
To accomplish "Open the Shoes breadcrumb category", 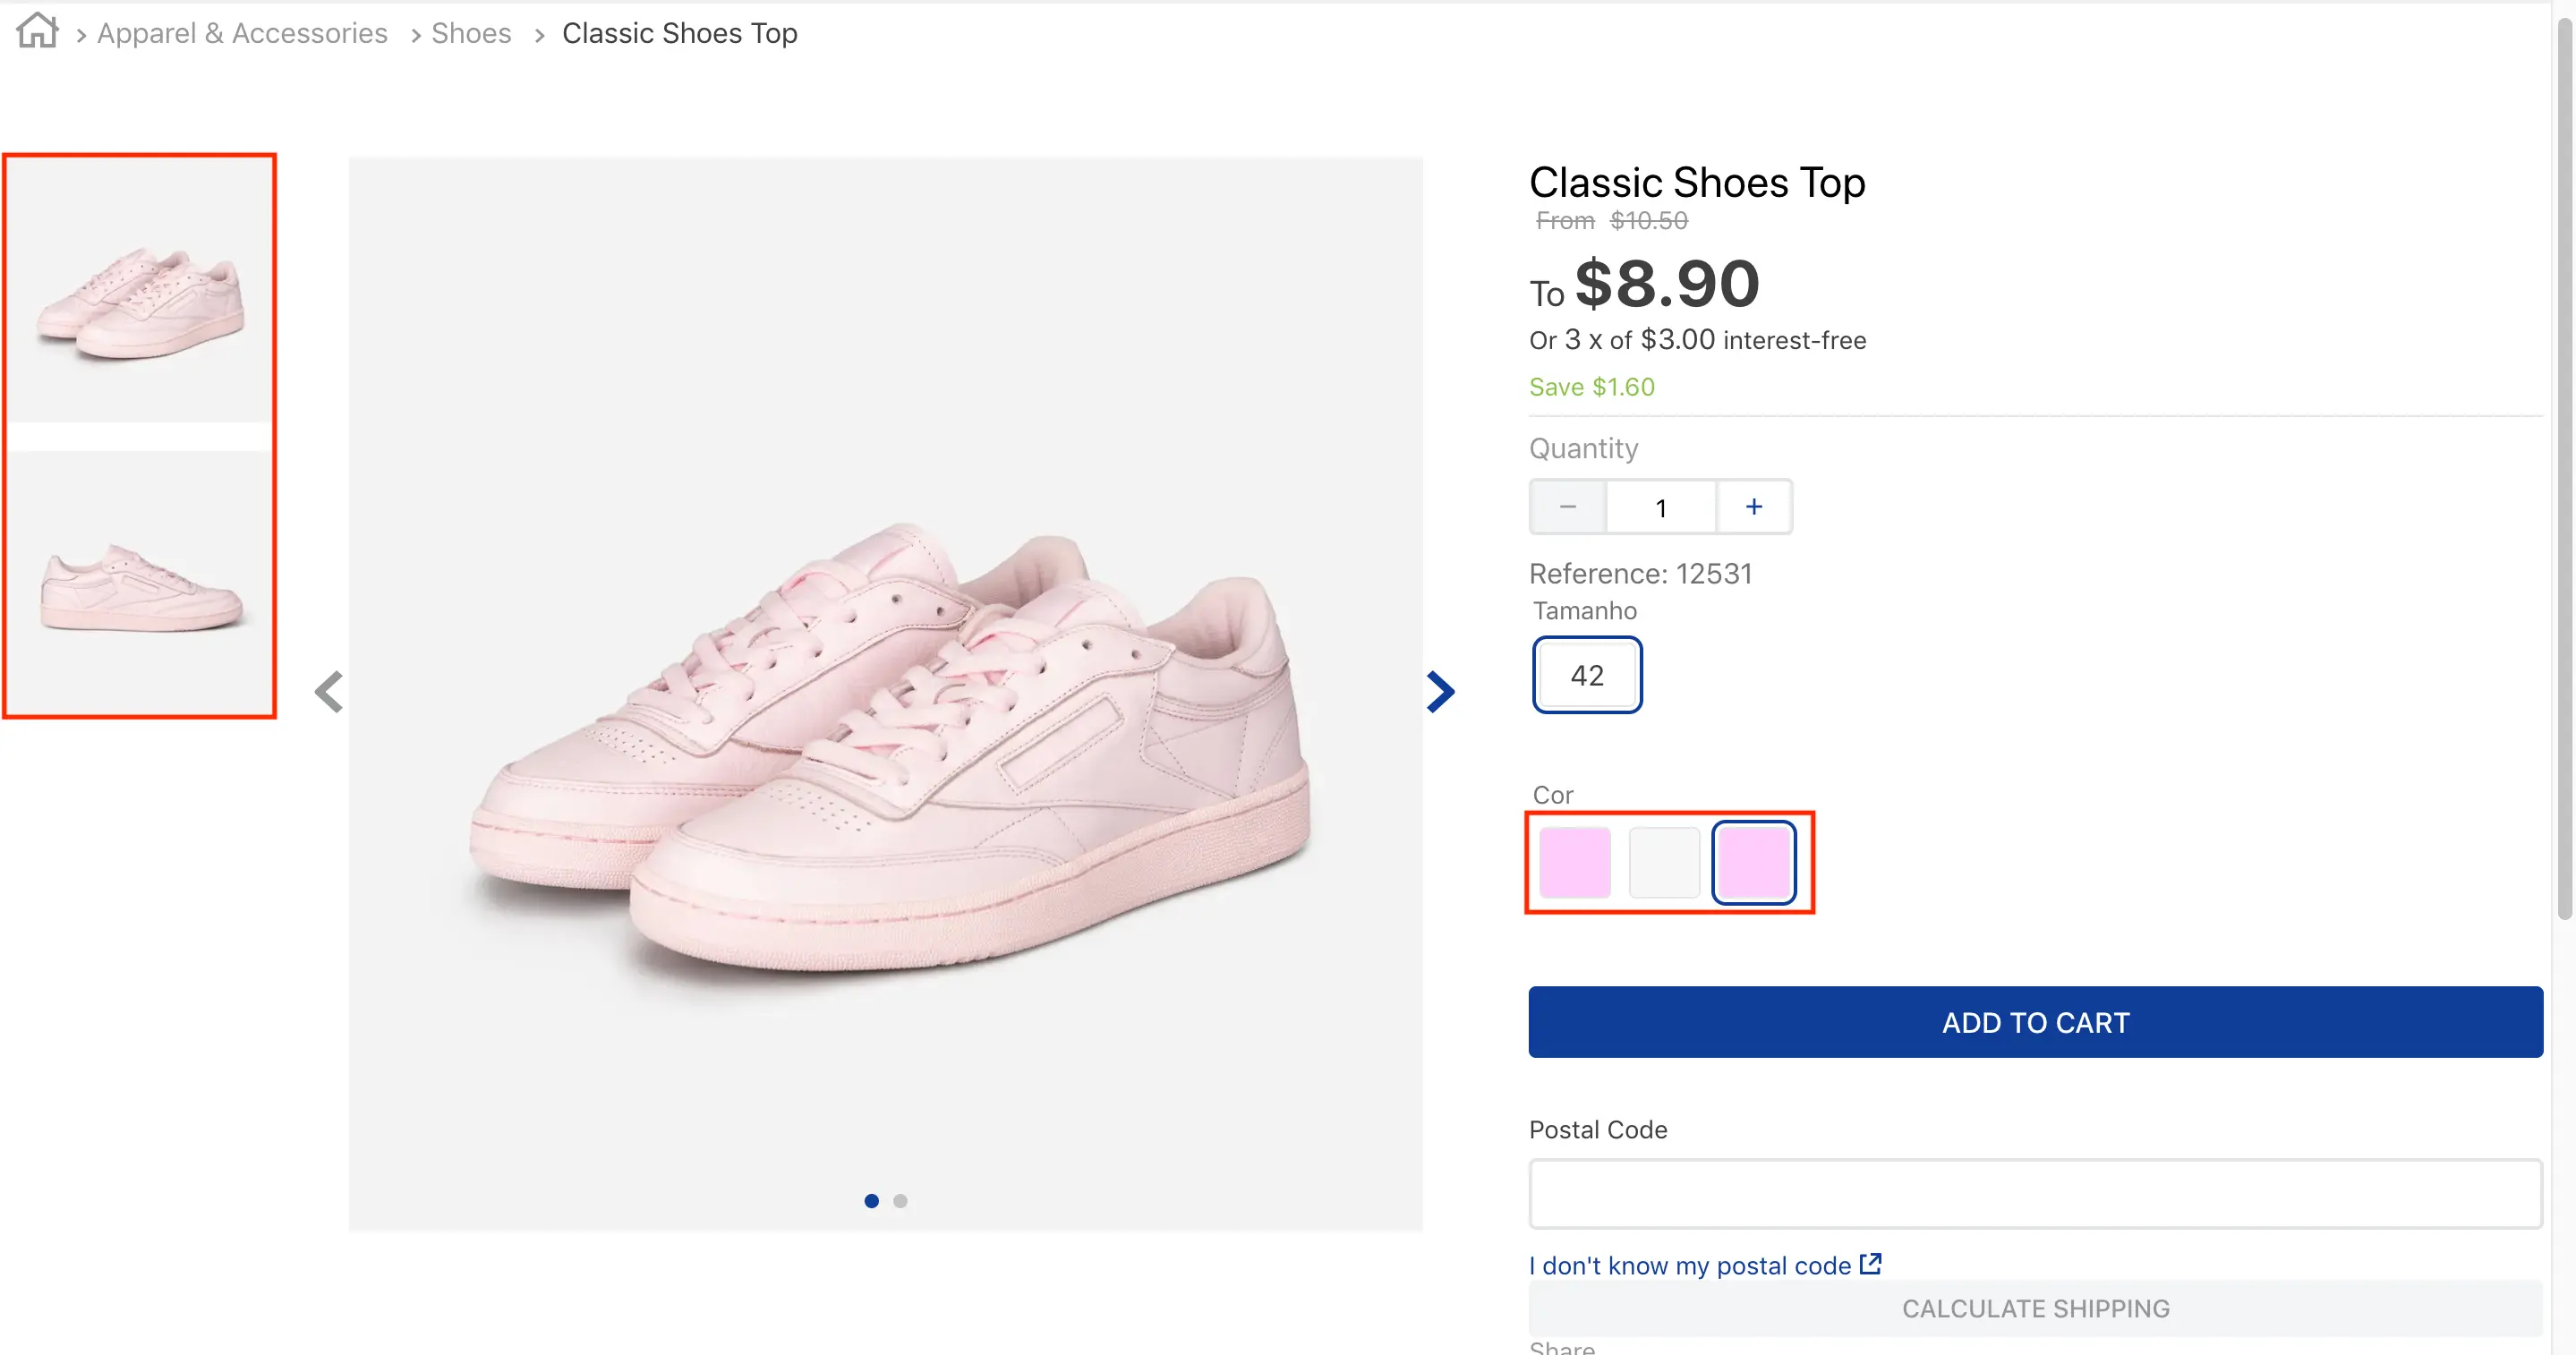I will (469, 32).
